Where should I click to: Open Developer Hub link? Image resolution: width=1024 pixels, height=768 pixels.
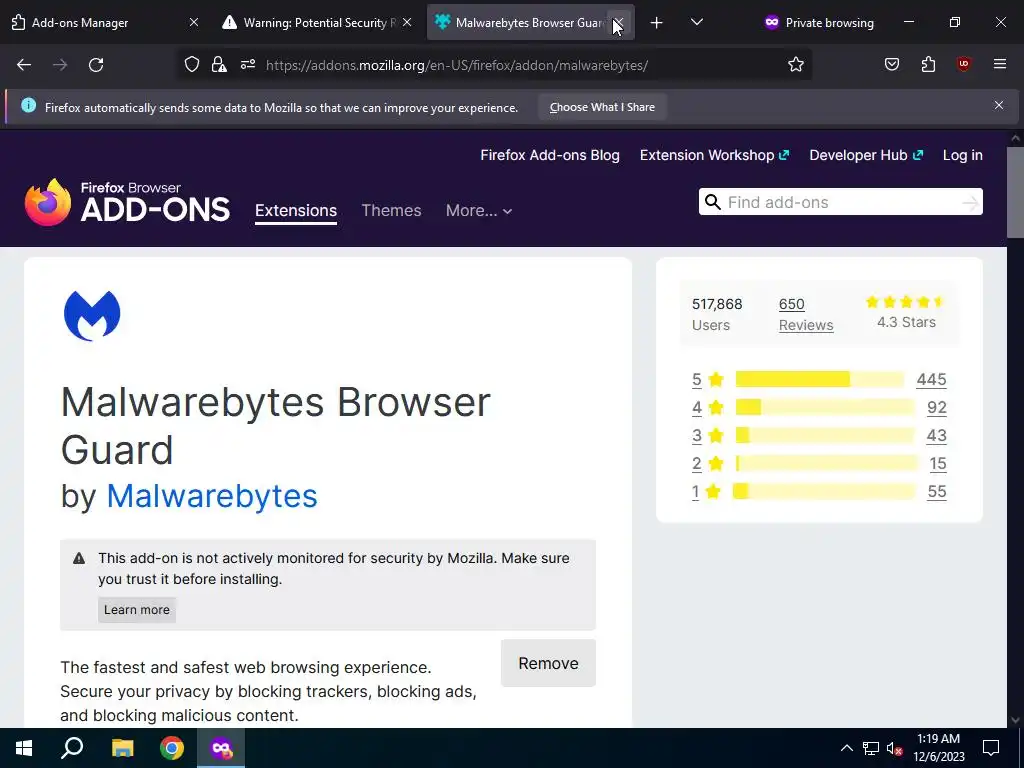coord(866,155)
